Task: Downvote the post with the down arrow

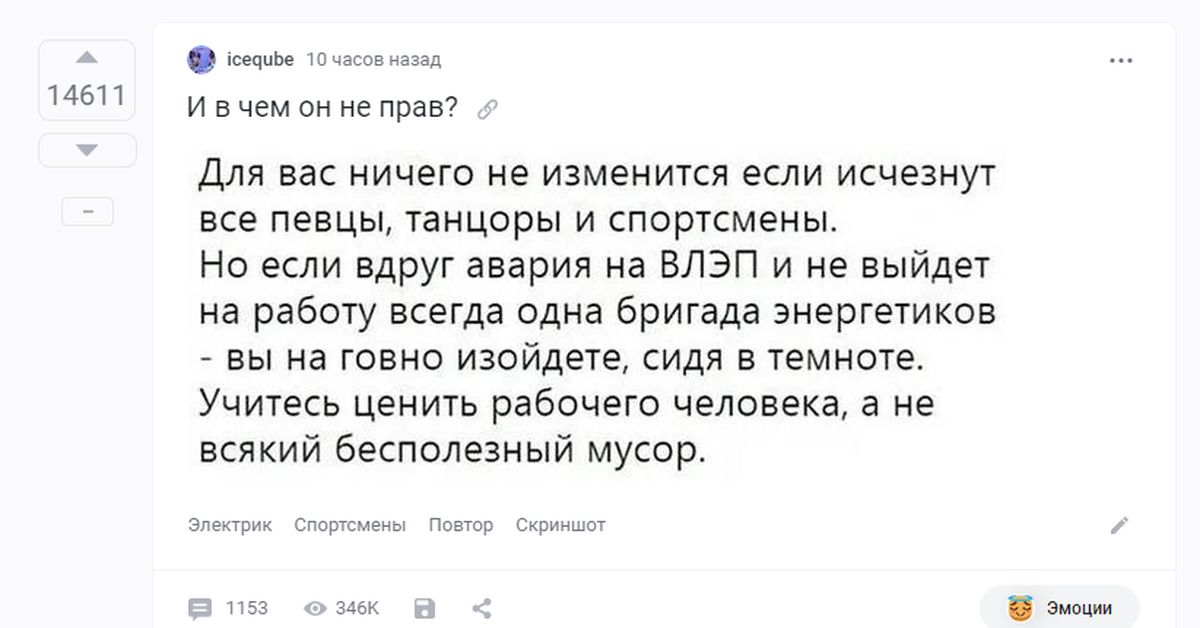Action: 87,150
